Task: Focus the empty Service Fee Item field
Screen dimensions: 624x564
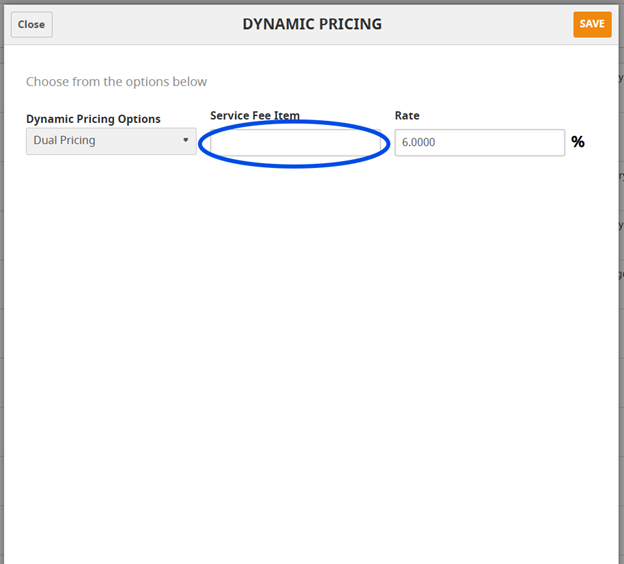Action: [294, 143]
